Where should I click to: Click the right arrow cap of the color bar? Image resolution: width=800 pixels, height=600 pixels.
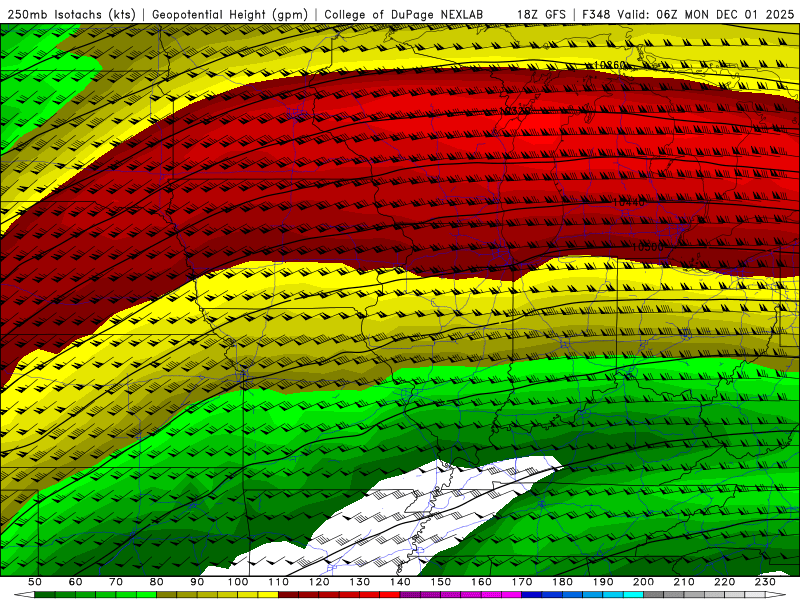click(x=776, y=594)
